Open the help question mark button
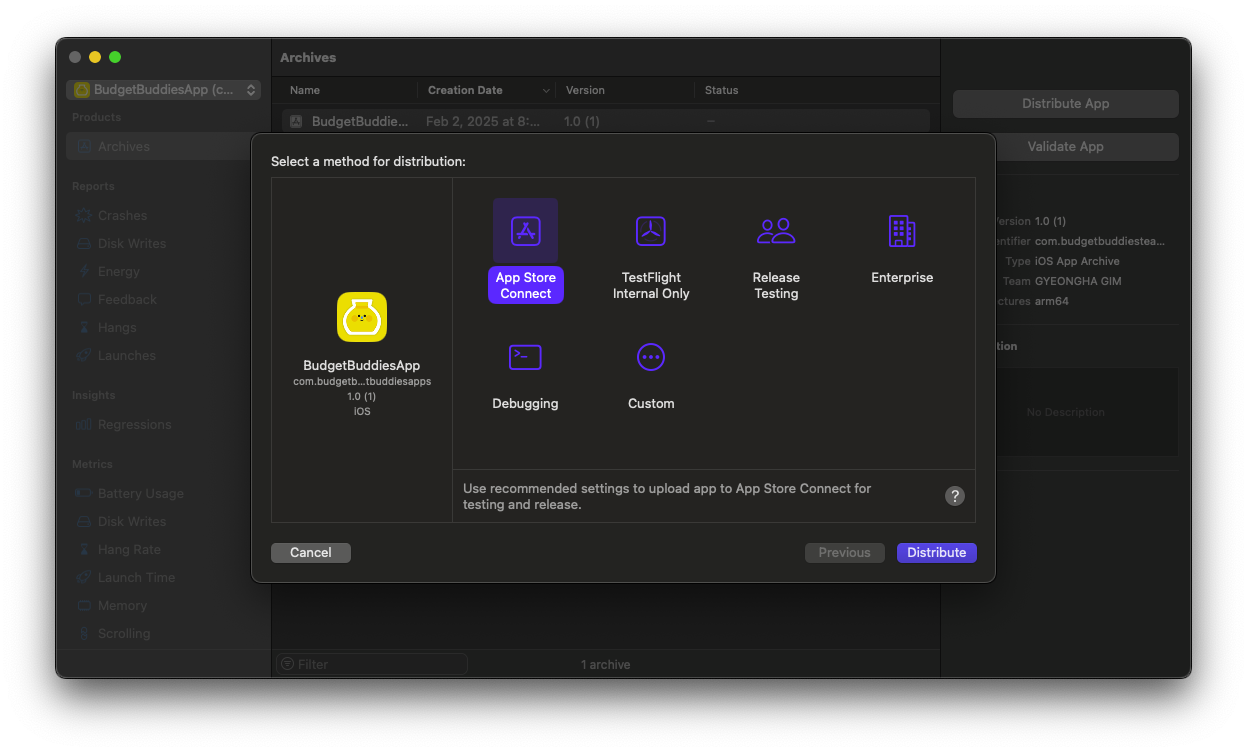 [x=955, y=496]
